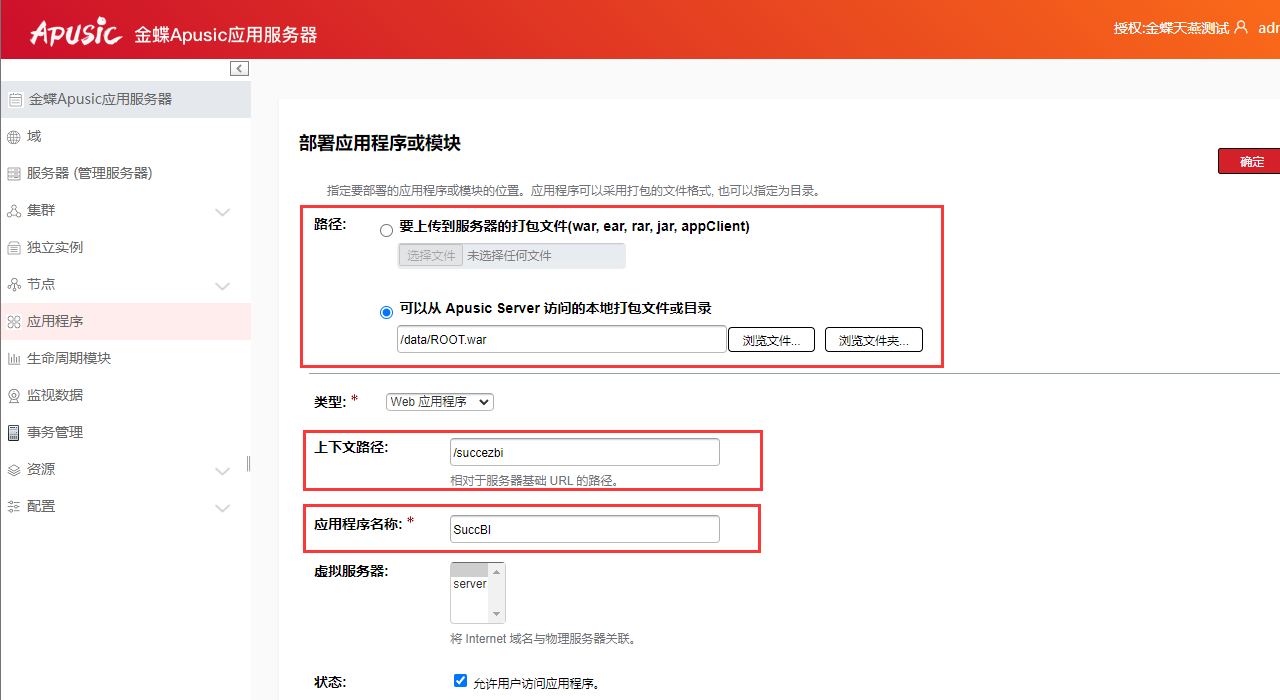The image size is (1280, 700).
Task: Open 服务器 (管理服务器) via its sidebar icon
Action: (14, 172)
